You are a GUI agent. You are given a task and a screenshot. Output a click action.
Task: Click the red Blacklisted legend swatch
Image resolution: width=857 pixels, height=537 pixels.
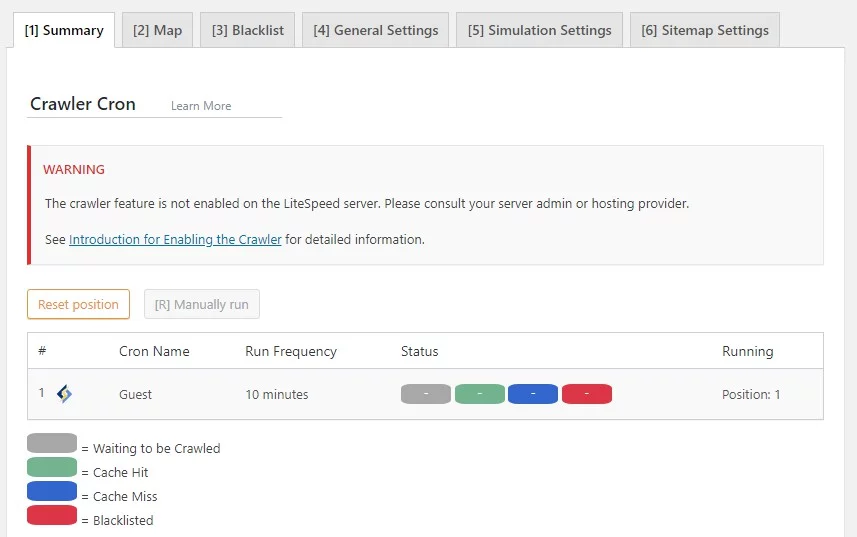pos(52,515)
